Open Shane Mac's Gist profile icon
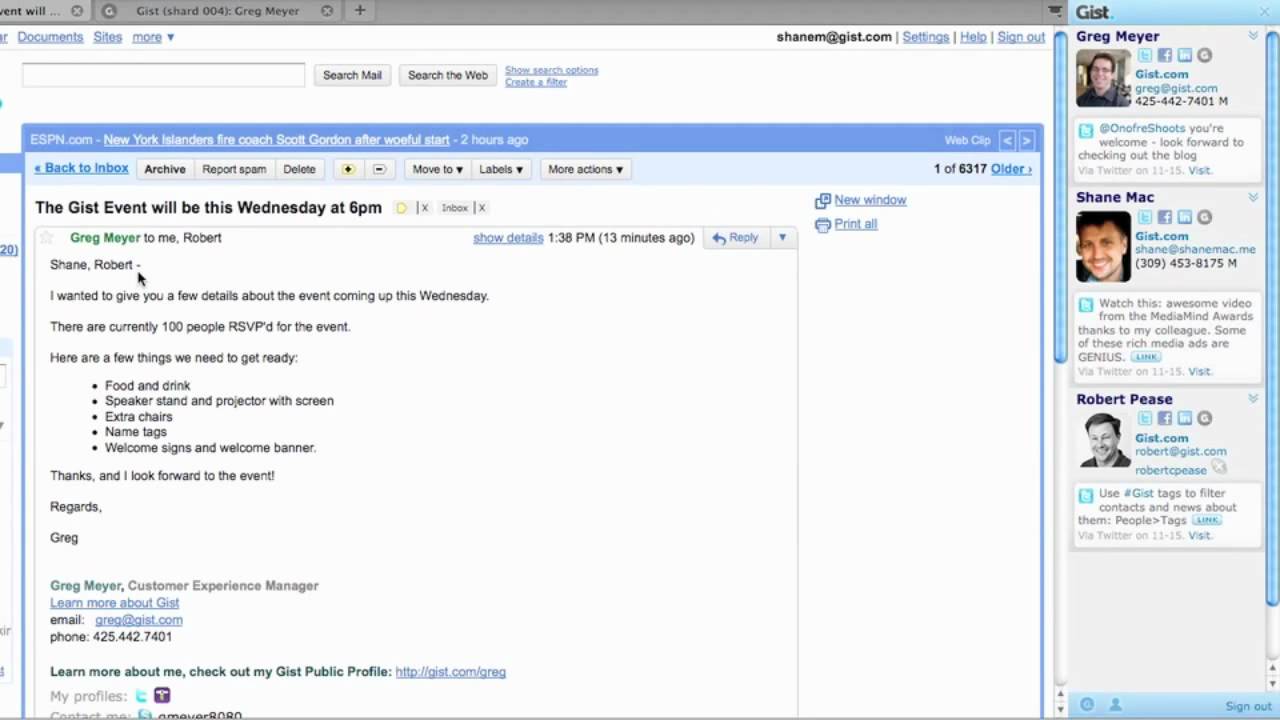Image resolution: width=1280 pixels, height=720 pixels. click(1205, 217)
